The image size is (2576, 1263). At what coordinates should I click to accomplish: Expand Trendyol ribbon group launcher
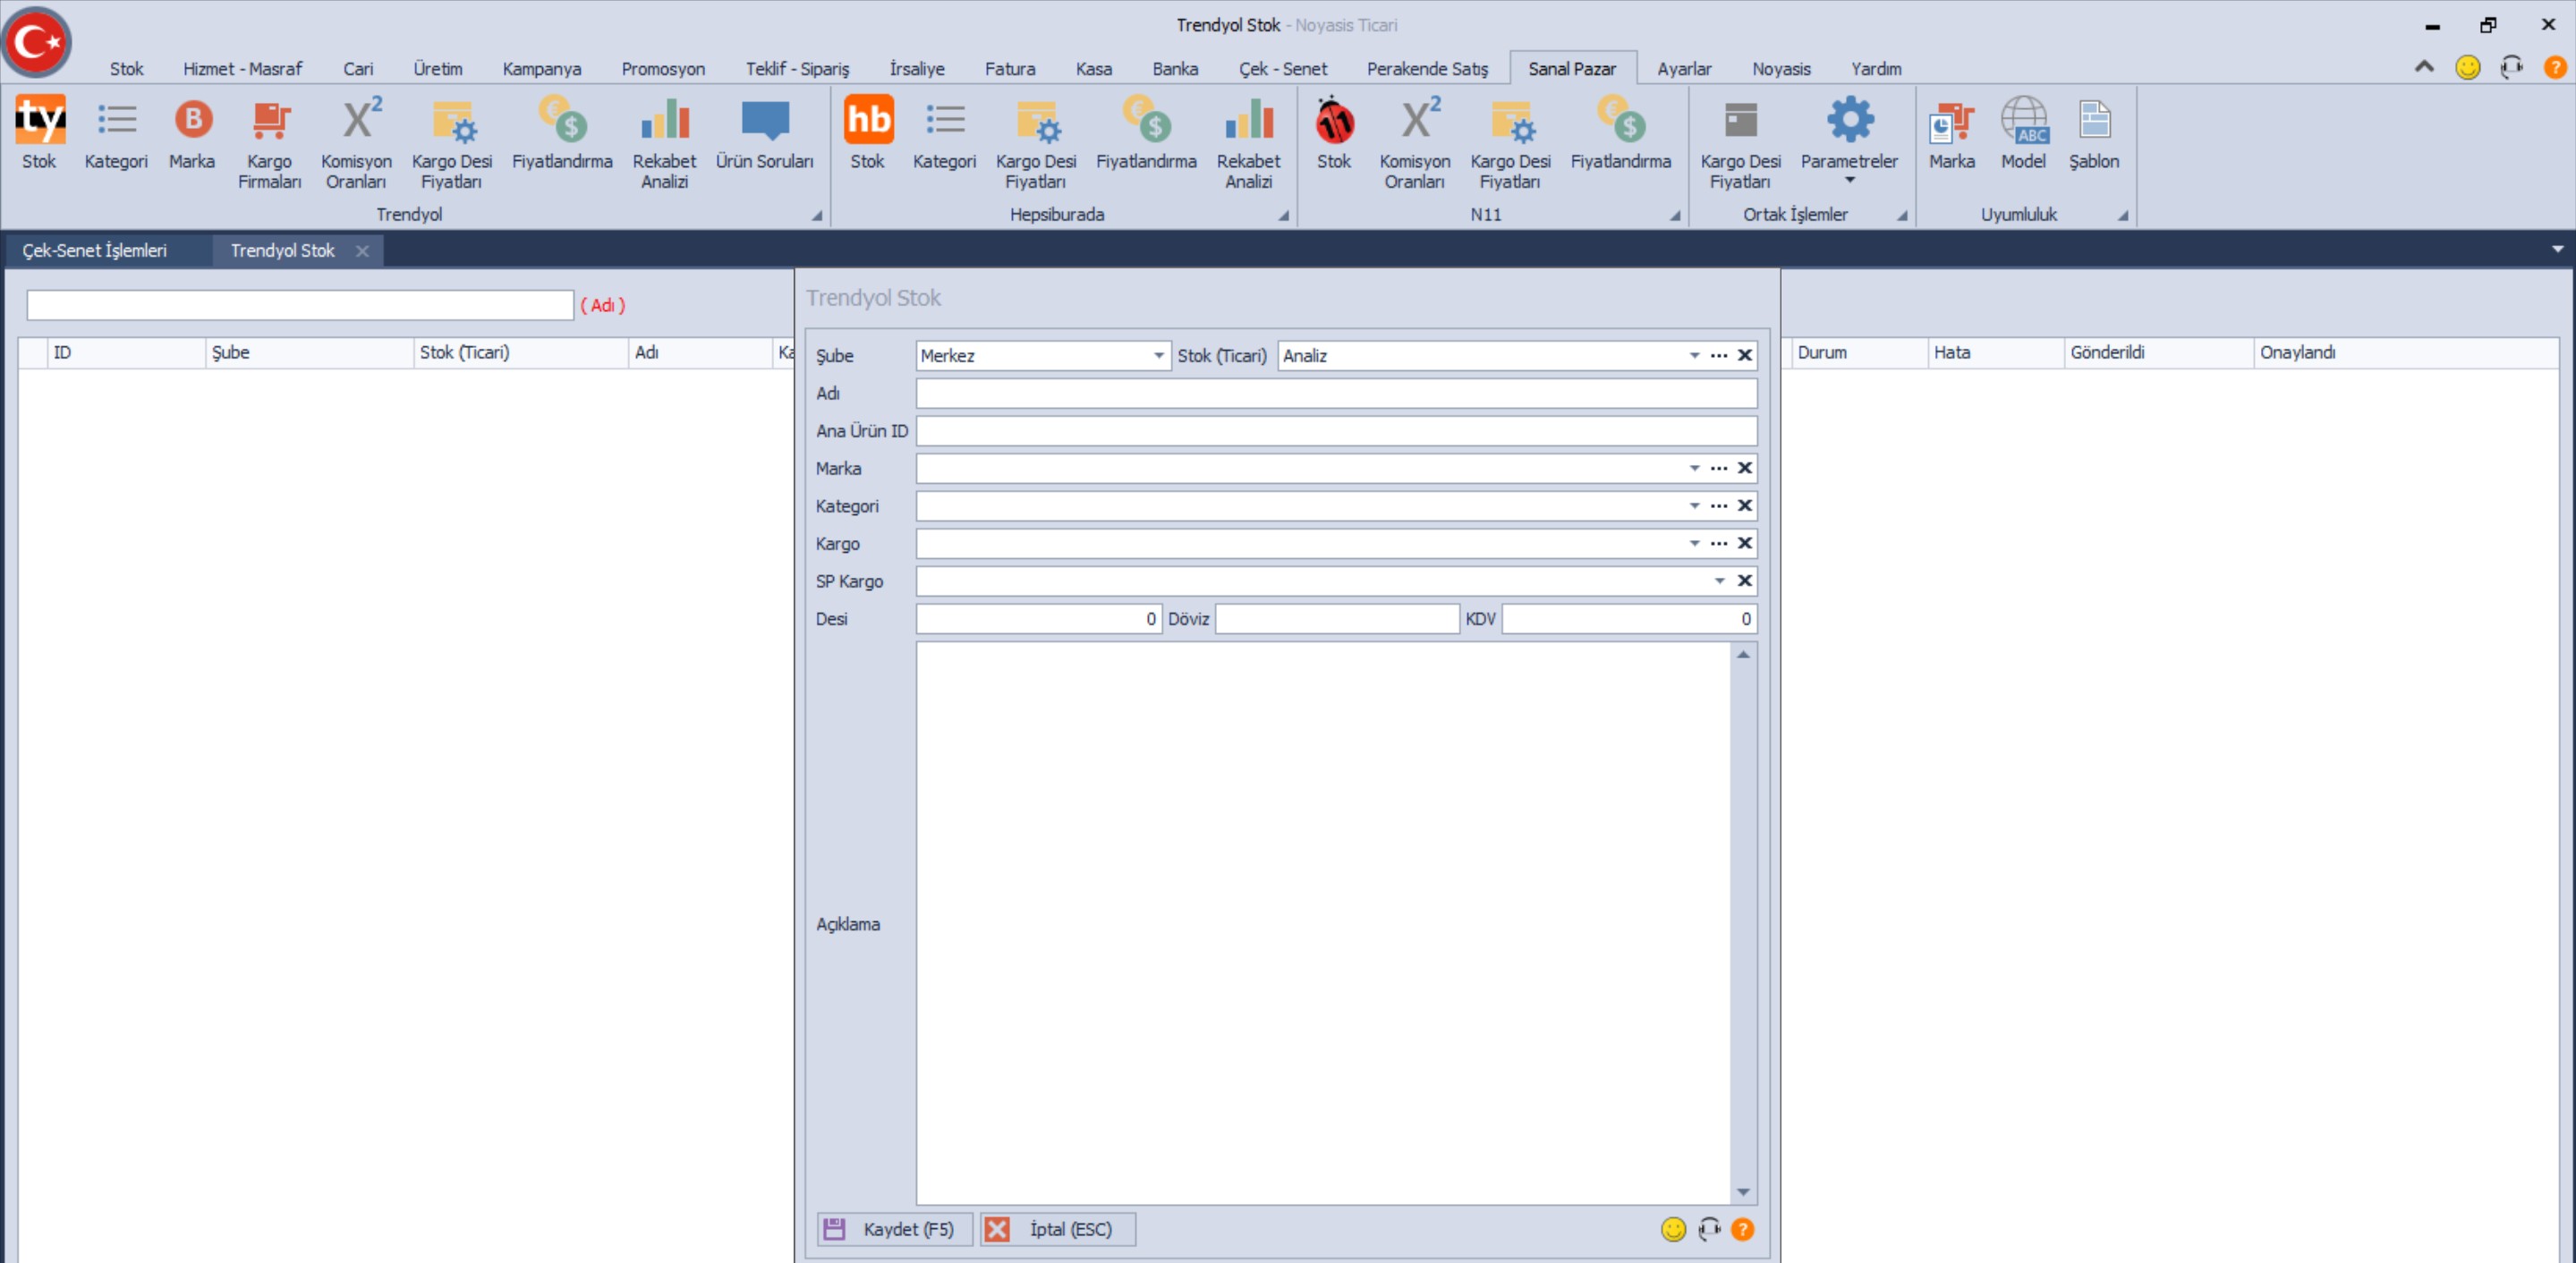tap(816, 215)
